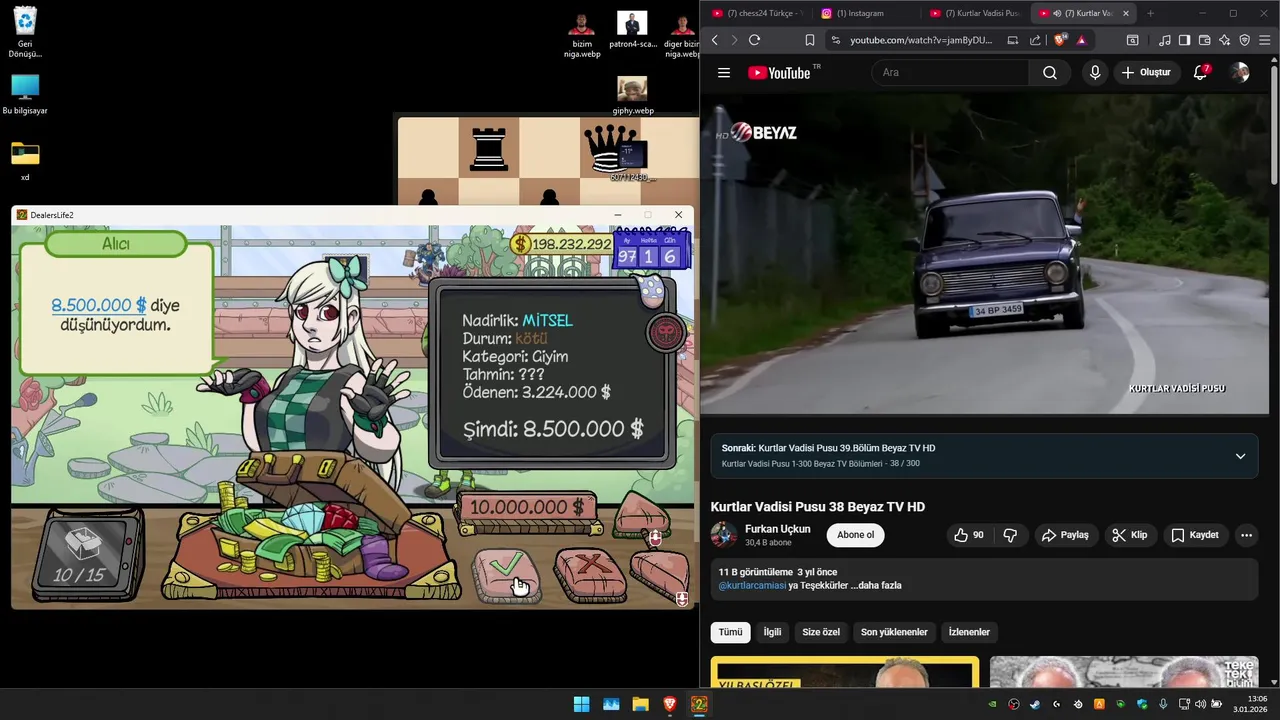Click the Oluştur create button
1280x720 pixels.
click(x=1146, y=73)
